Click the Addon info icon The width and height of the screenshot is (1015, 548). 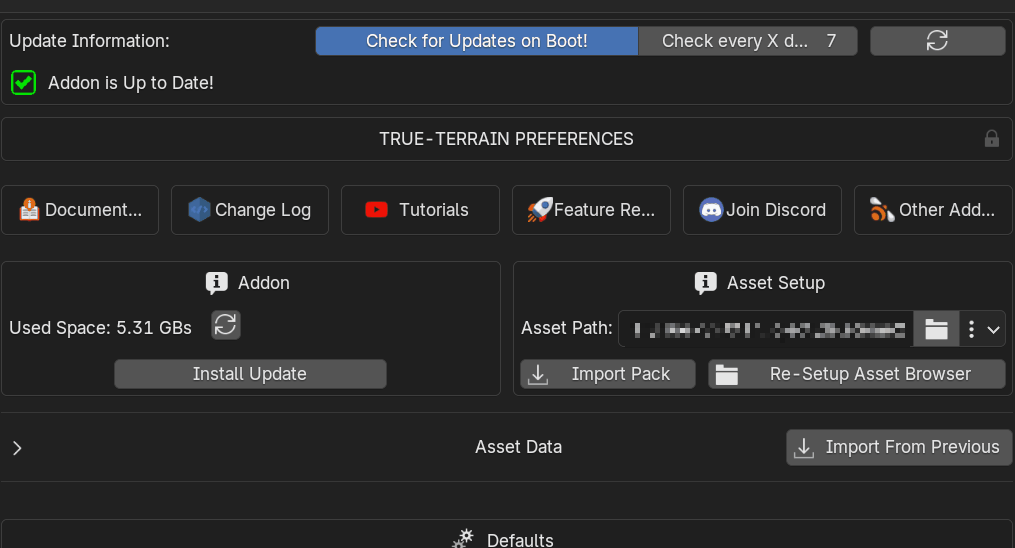click(x=216, y=283)
